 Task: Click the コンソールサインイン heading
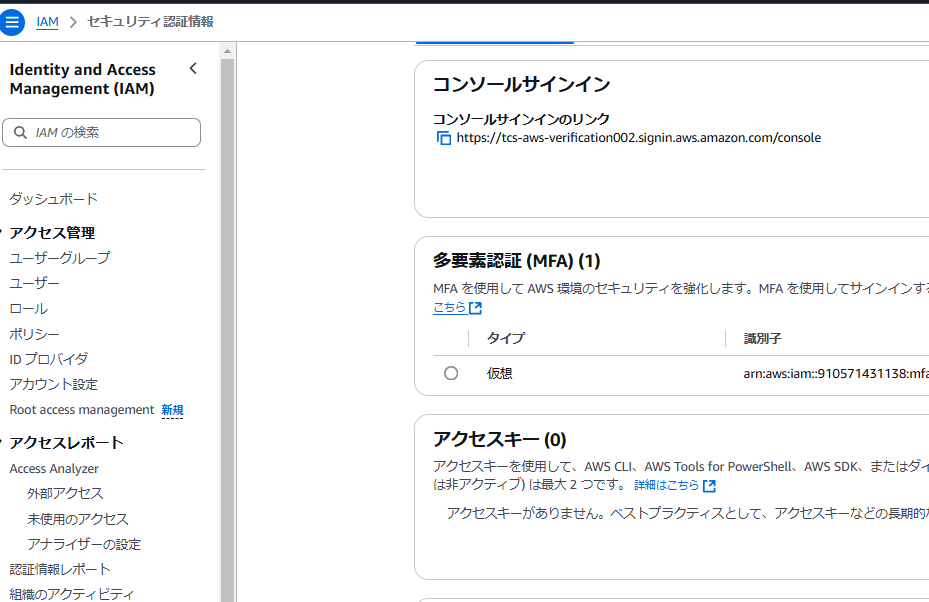click(x=521, y=84)
